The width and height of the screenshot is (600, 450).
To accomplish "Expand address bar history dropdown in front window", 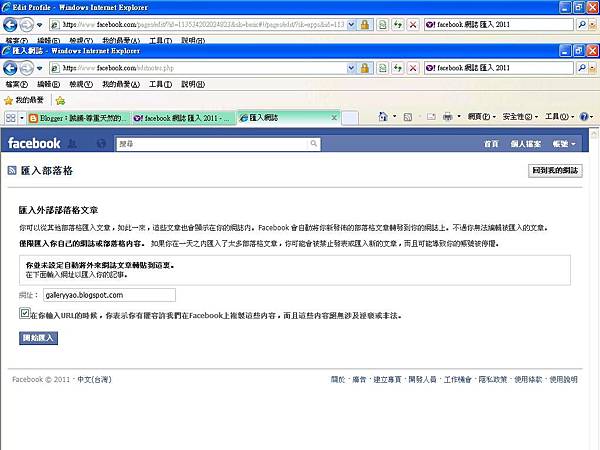I will (x=351, y=68).
